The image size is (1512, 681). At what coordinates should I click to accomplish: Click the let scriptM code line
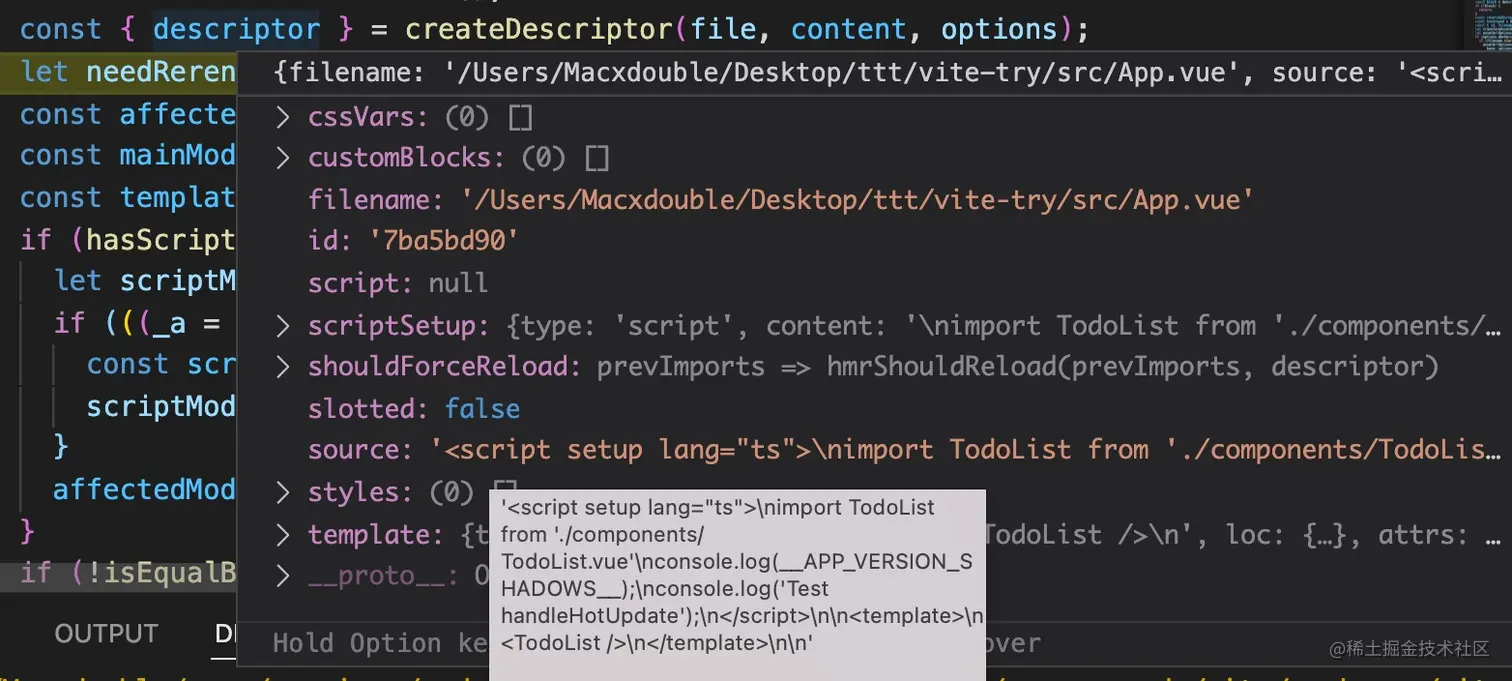[x=144, y=281]
